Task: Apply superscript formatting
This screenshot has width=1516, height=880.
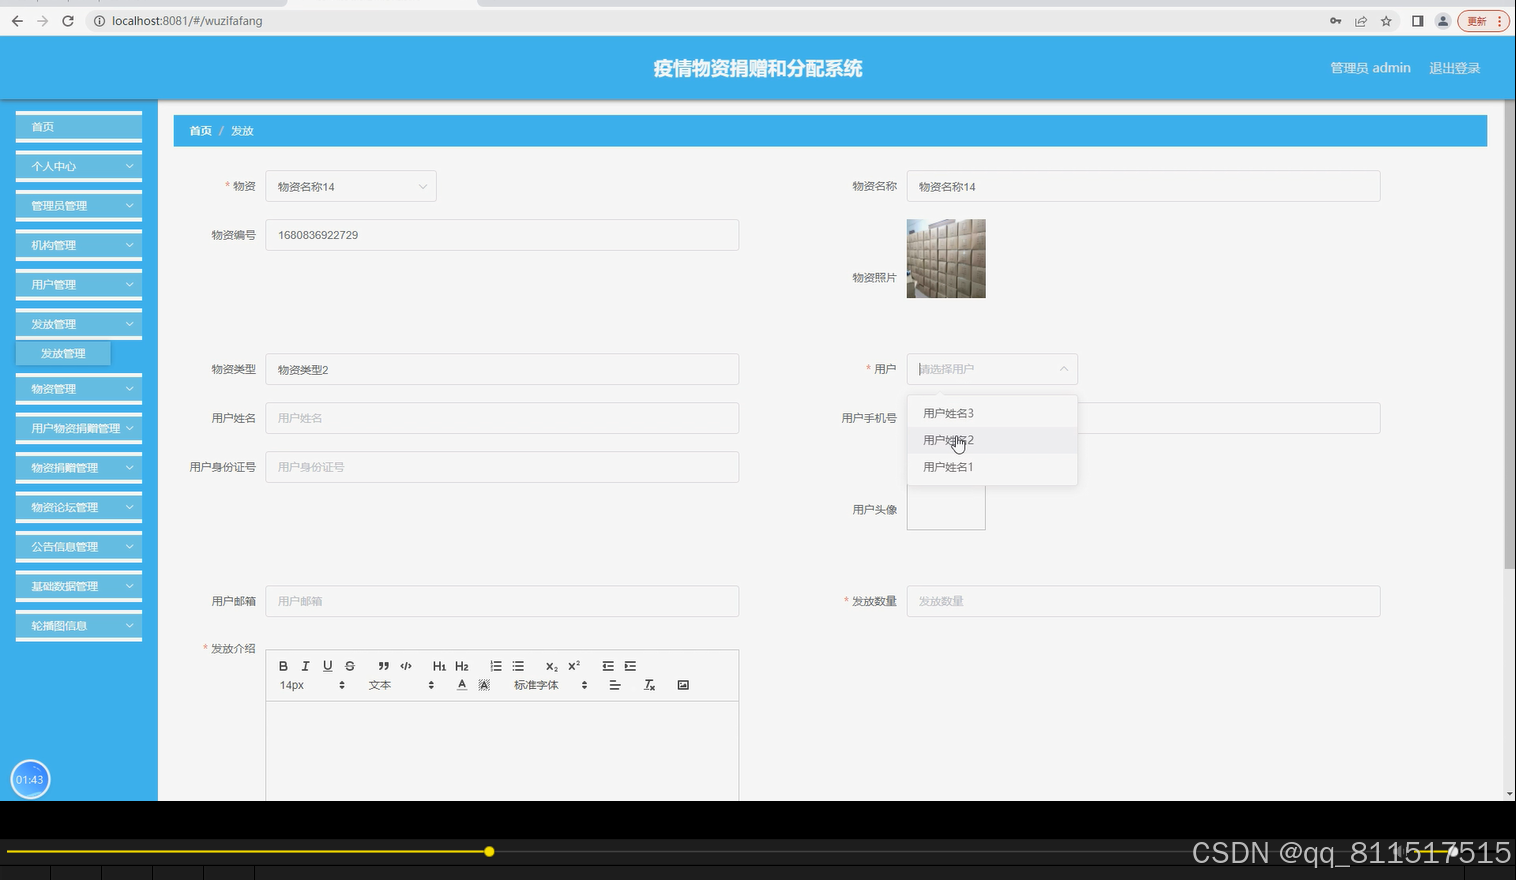Action: tap(574, 666)
